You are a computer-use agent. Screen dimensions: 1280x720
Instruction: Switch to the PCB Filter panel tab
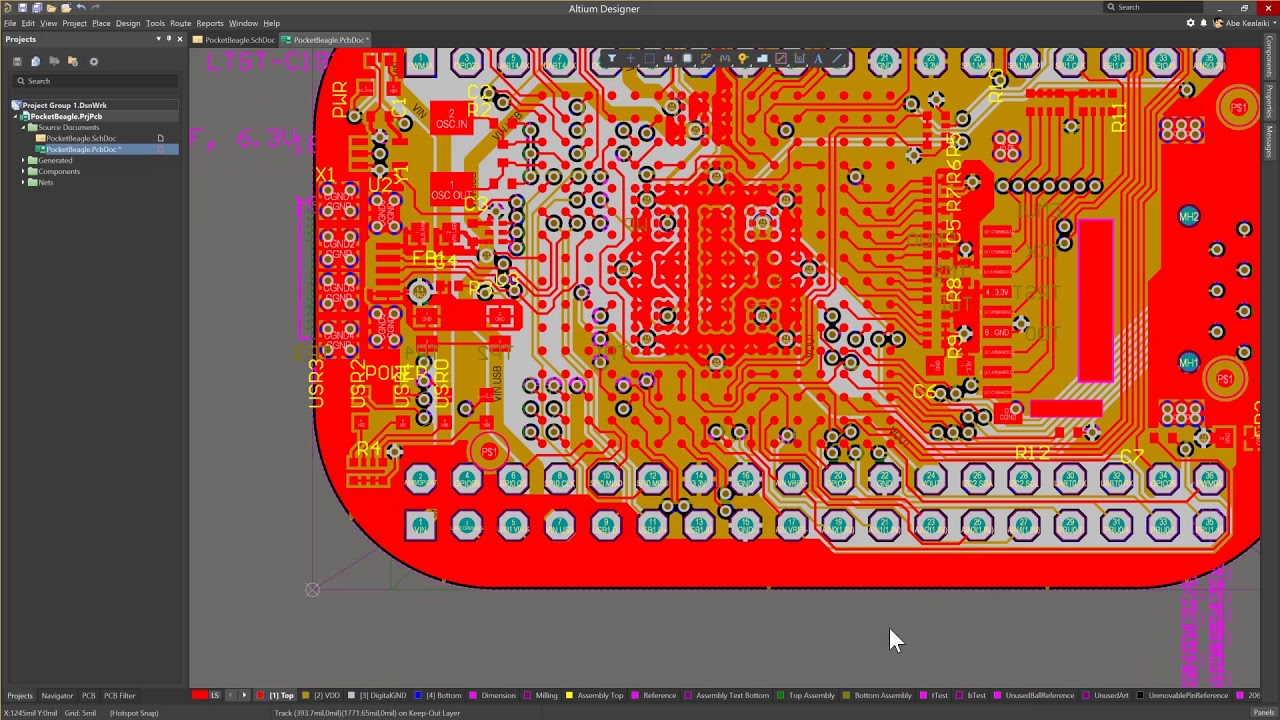(x=119, y=696)
